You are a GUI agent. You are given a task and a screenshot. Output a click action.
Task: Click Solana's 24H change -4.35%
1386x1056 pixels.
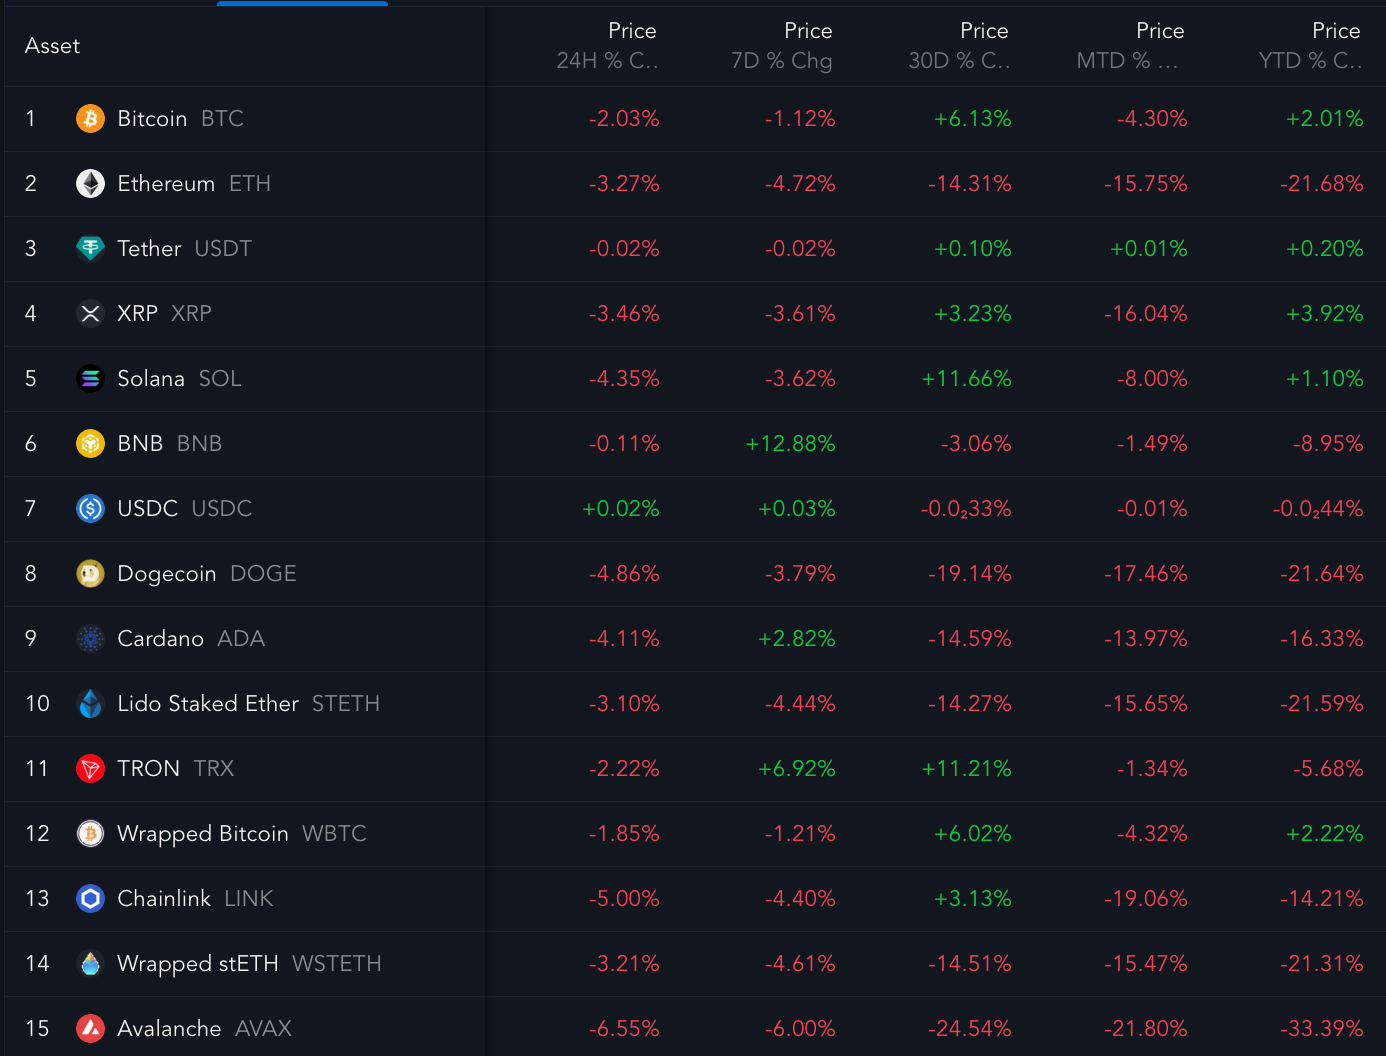tap(624, 379)
